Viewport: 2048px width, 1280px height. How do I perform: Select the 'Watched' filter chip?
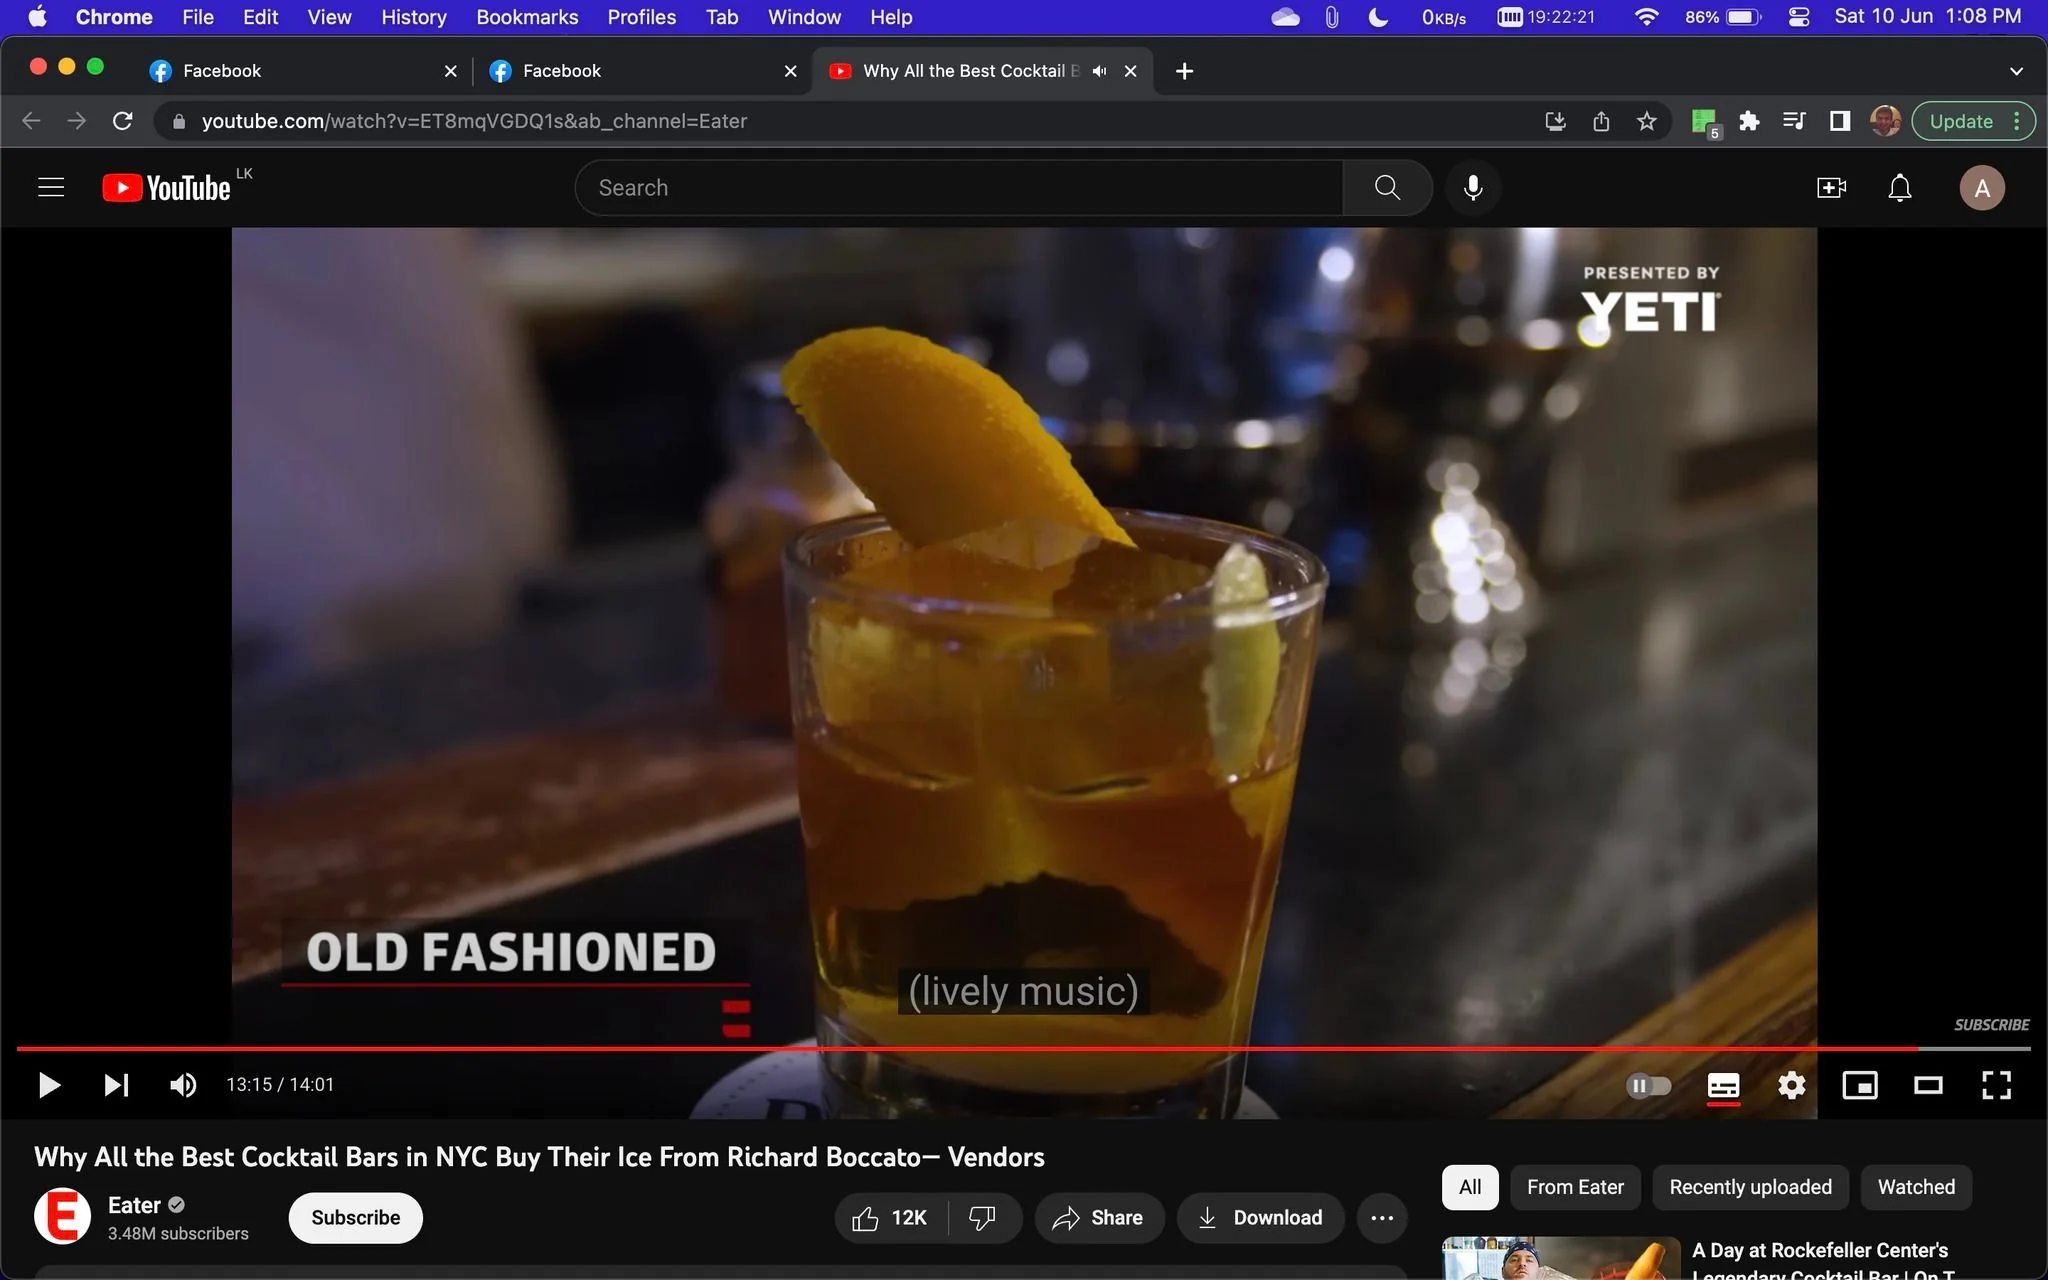pyautogui.click(x=1916, y=1187)
